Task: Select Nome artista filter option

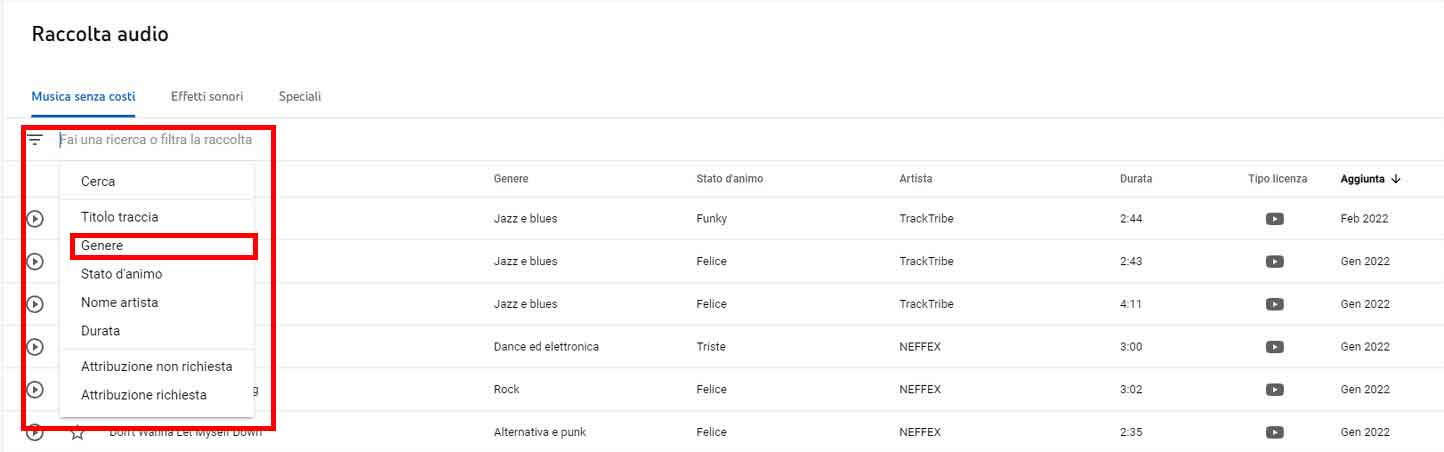Action: pos(119,302)
